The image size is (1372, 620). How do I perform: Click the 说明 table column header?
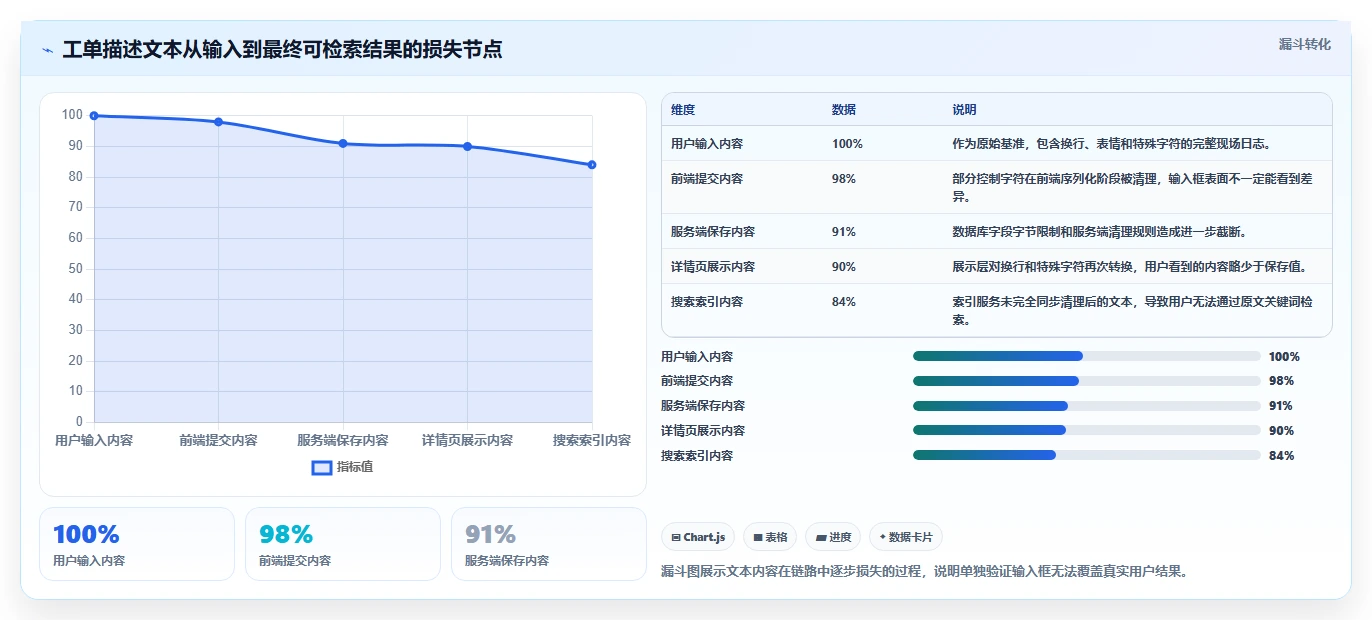(964, 110)
